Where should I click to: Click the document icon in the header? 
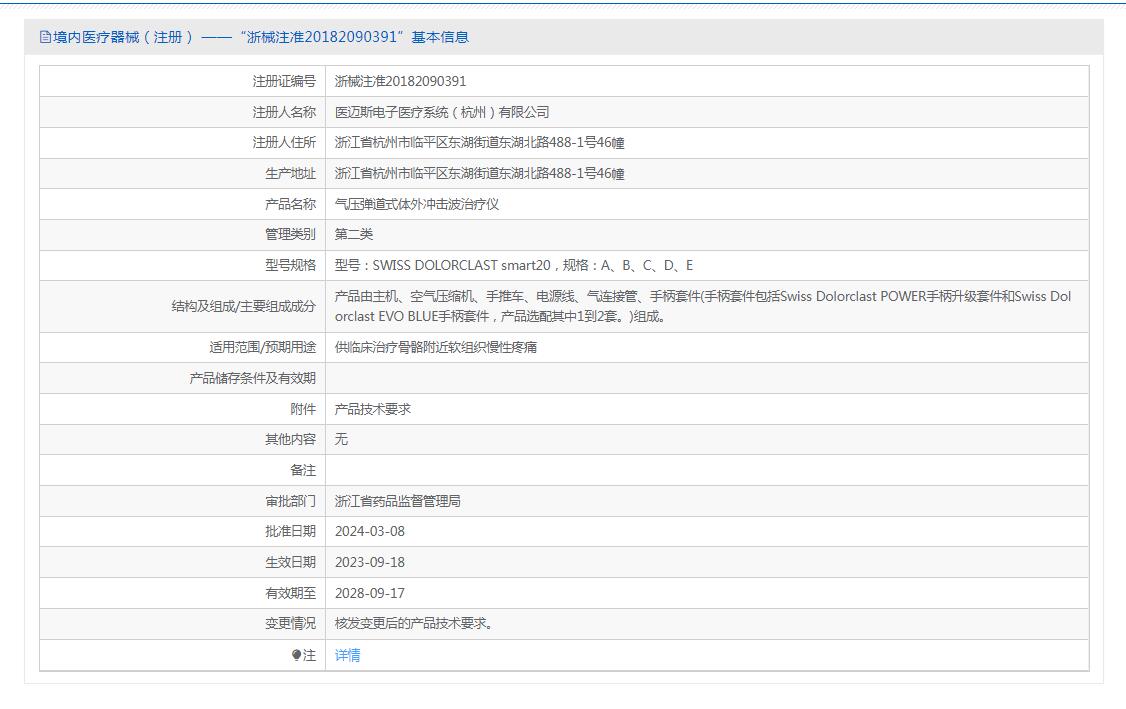(45, 37)
